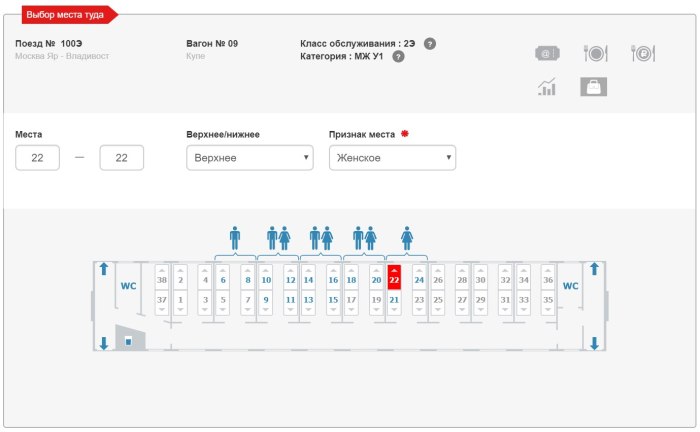Image resolution: width=700 pixels, height=432 pixels.
Task: Click the left WC label
Action: (x=129, y=286)
